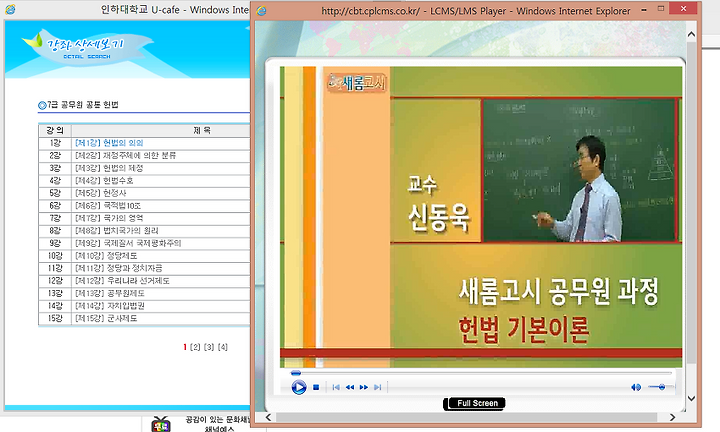Click the 새롬고시 logo in video
Viewport: 720px width, 432px height.
357,83
